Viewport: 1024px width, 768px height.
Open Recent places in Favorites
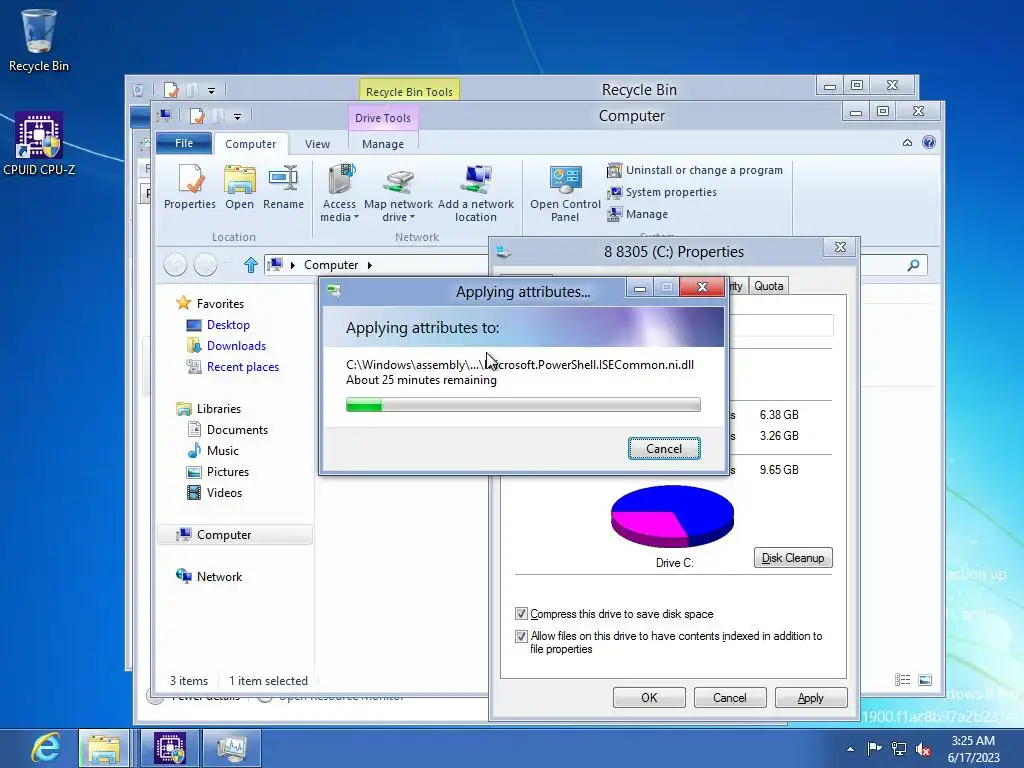(x=232, y=366)
